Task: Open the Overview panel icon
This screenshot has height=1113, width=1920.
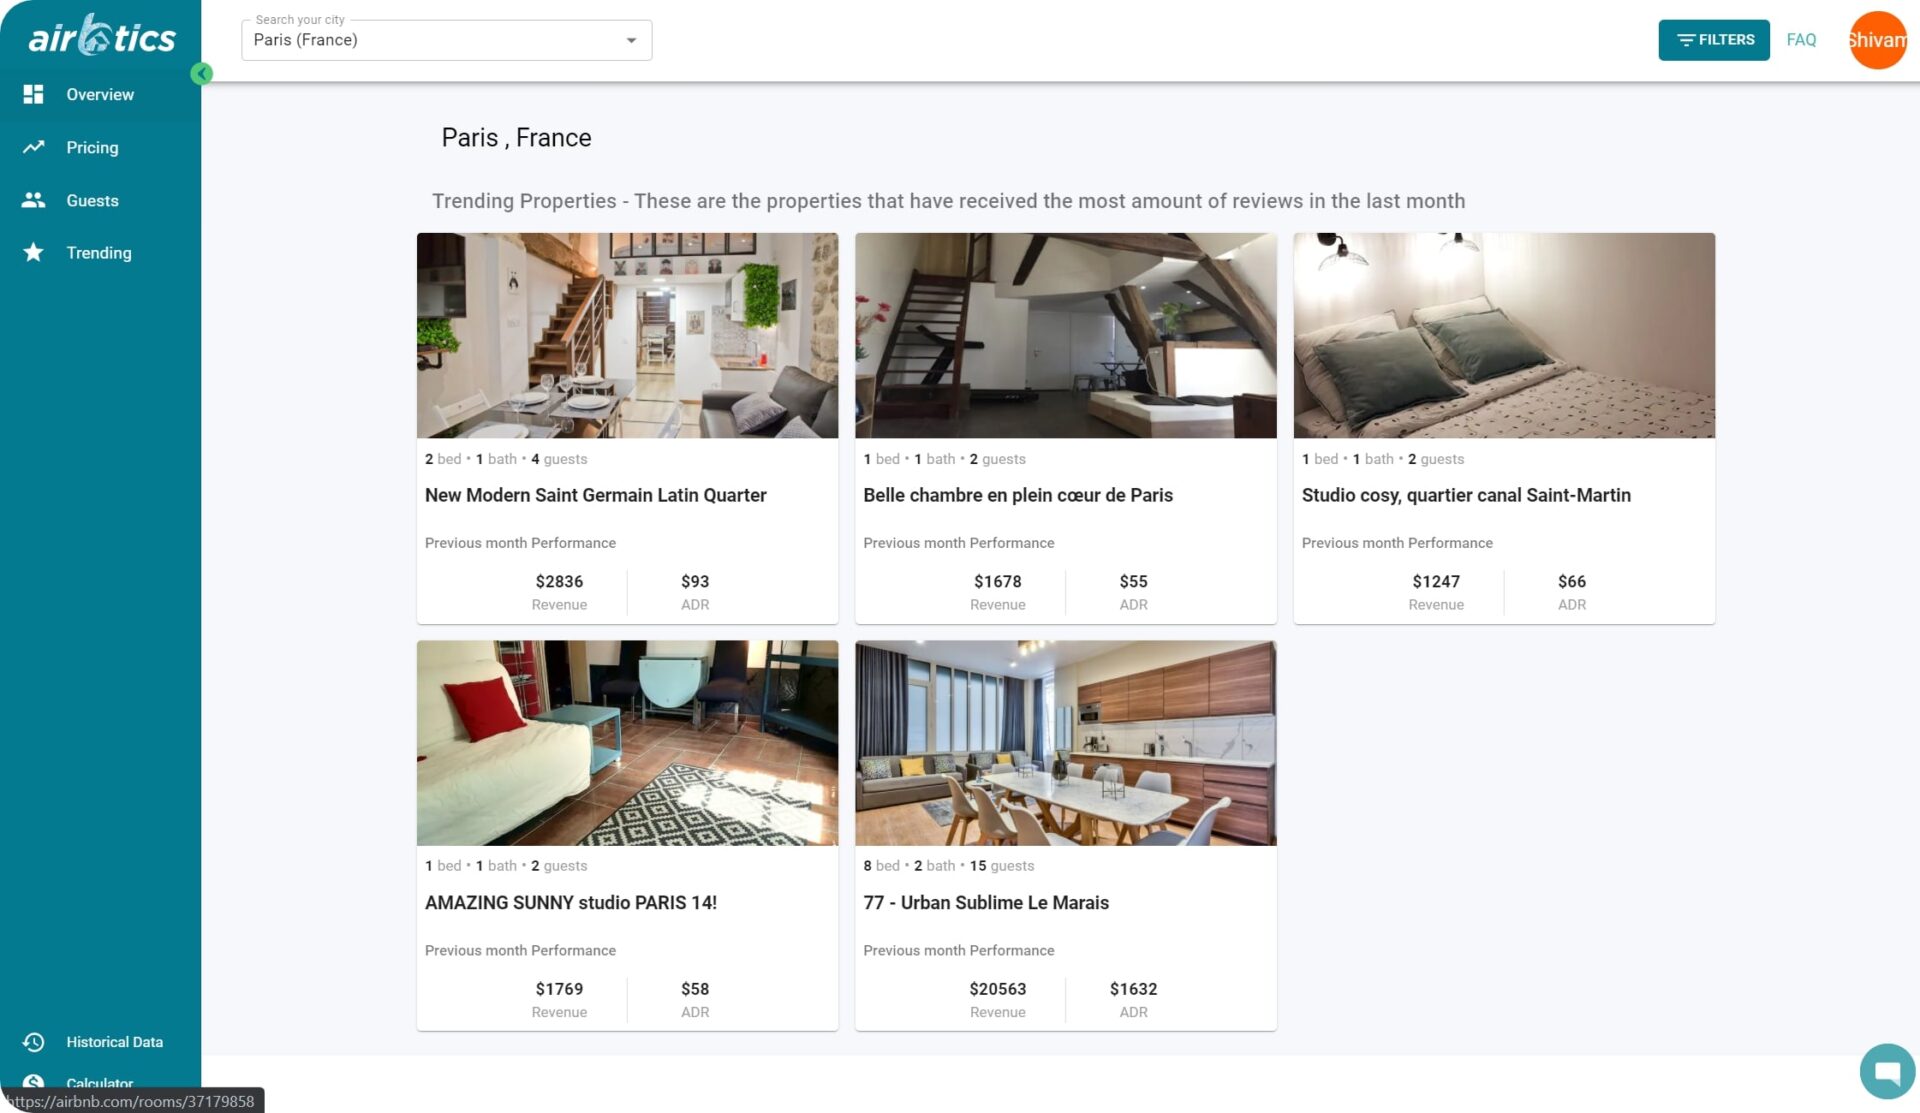Action: (x=33, y=93)
